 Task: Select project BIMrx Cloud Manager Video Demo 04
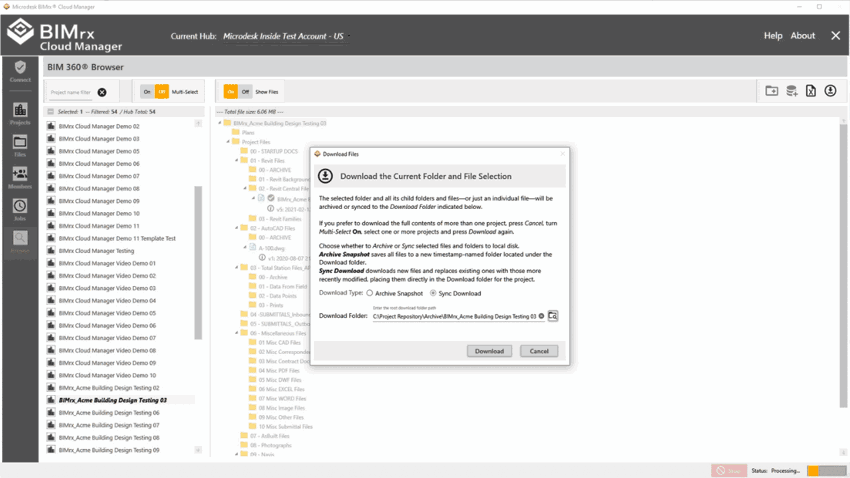coord(107,301)
